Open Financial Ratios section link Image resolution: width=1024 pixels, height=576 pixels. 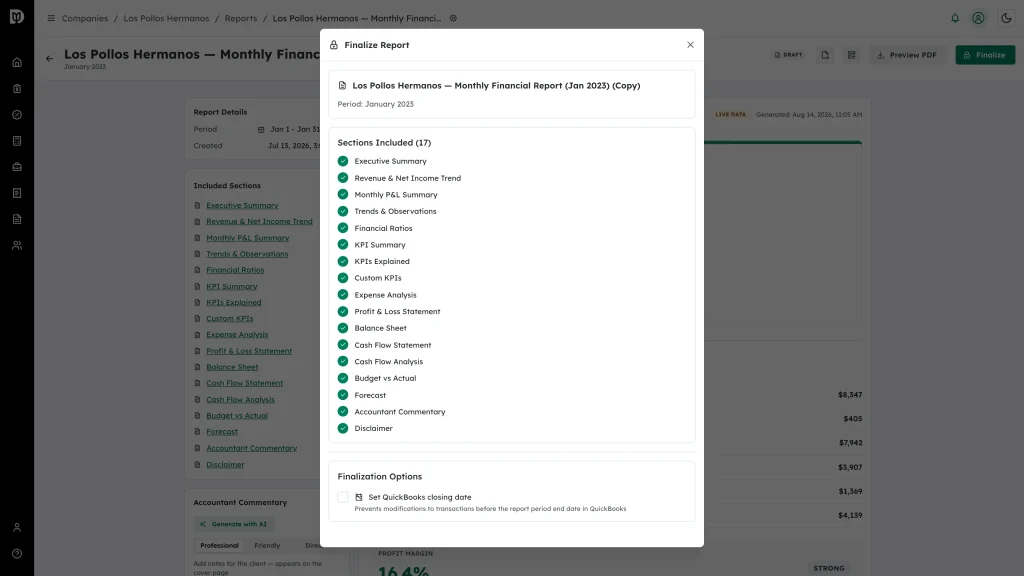click(235, 270)
